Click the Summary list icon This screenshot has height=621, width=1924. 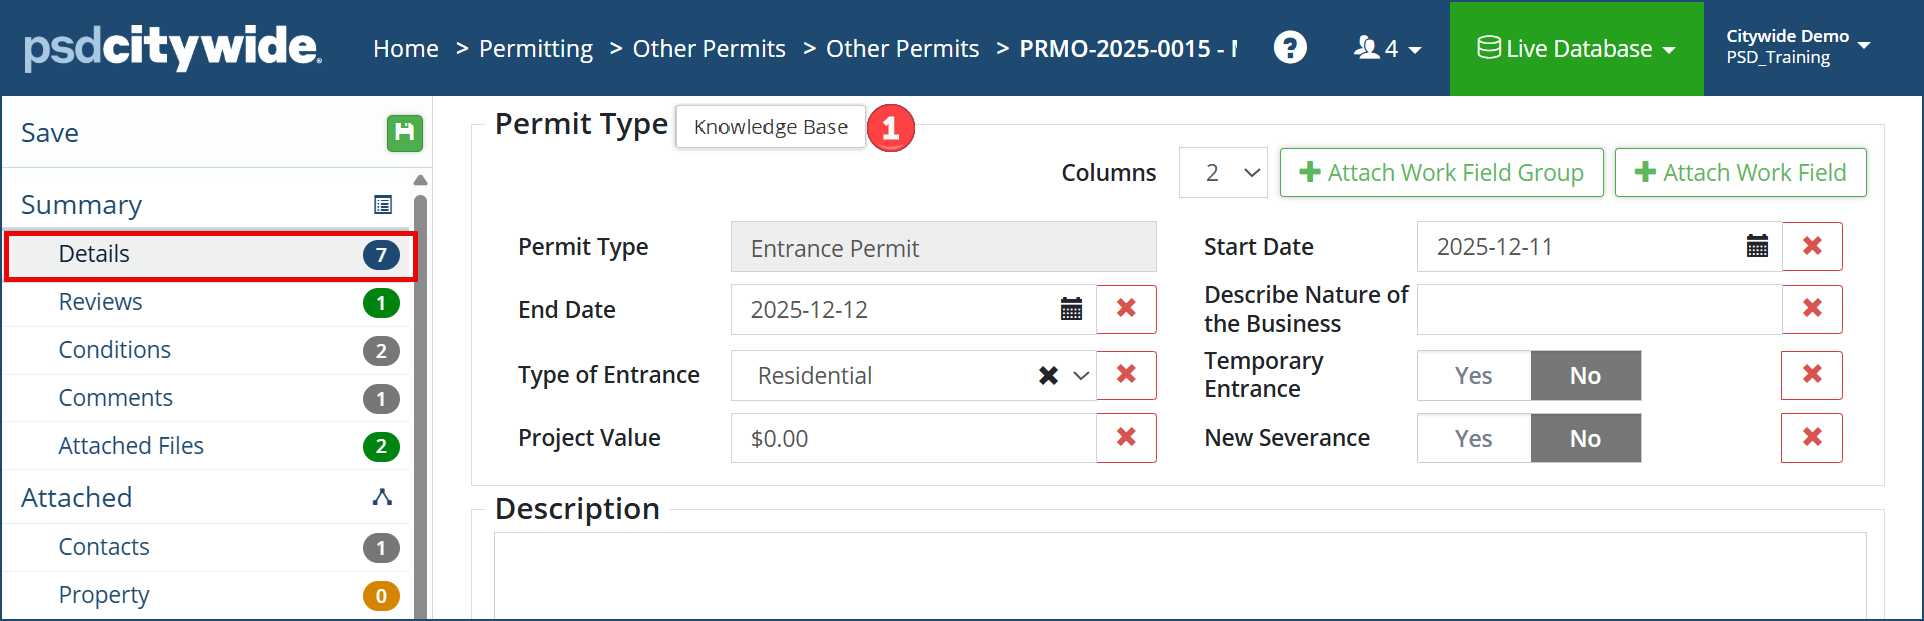[382, 205]
